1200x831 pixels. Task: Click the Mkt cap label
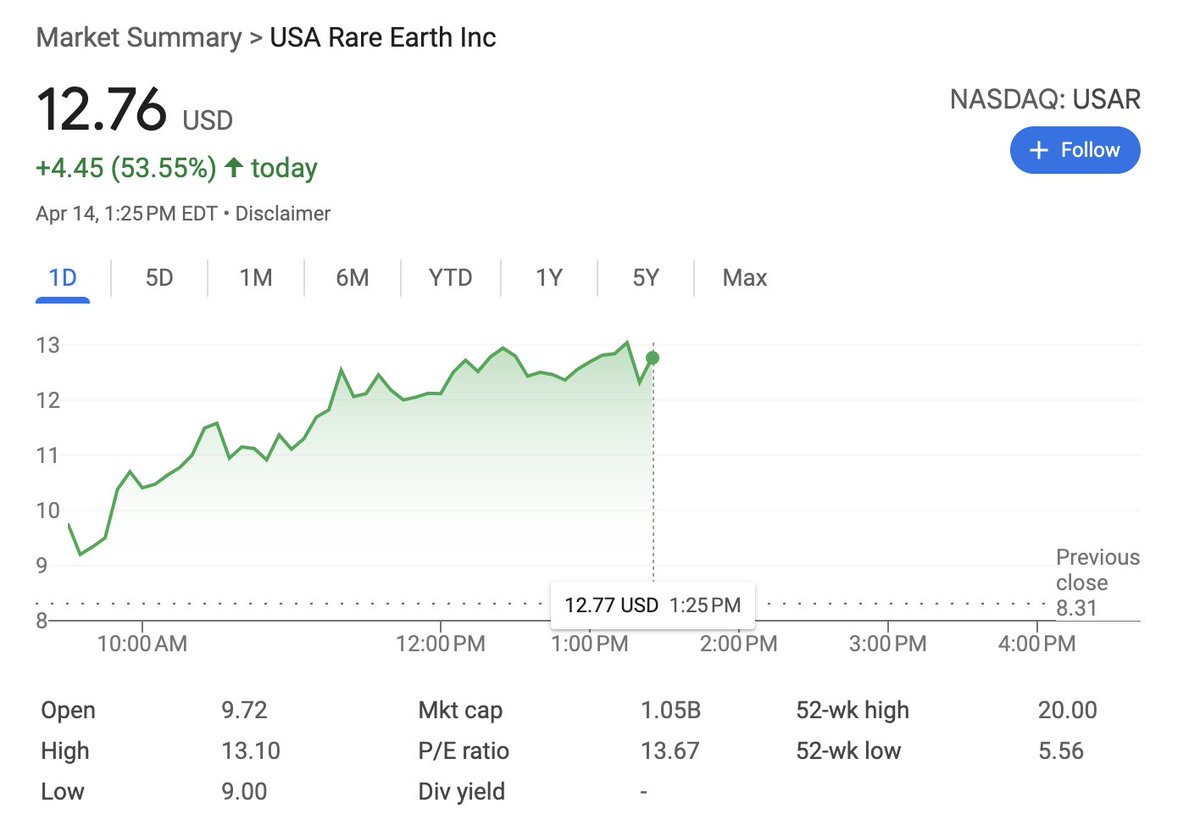(x=460, y=711)
